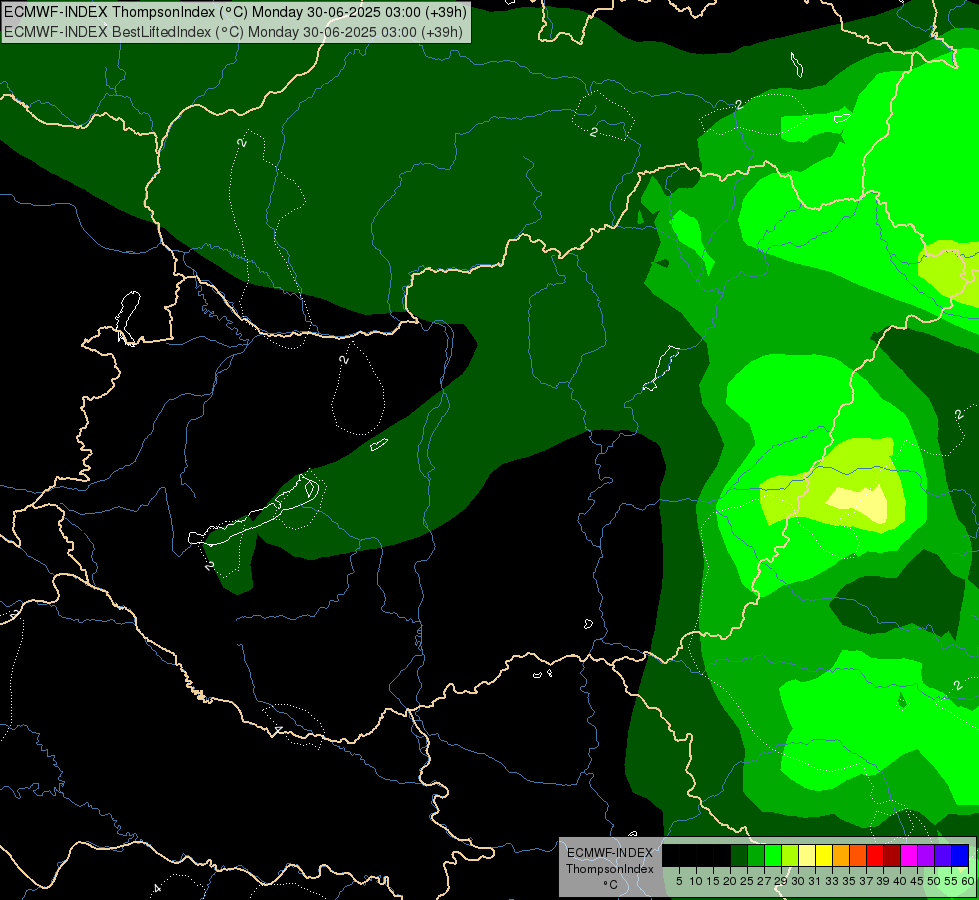This screenshot has width=979, height=900.
Task: Click the legend scale value 55
Action: pyautogui.click(x=950, y=881)
